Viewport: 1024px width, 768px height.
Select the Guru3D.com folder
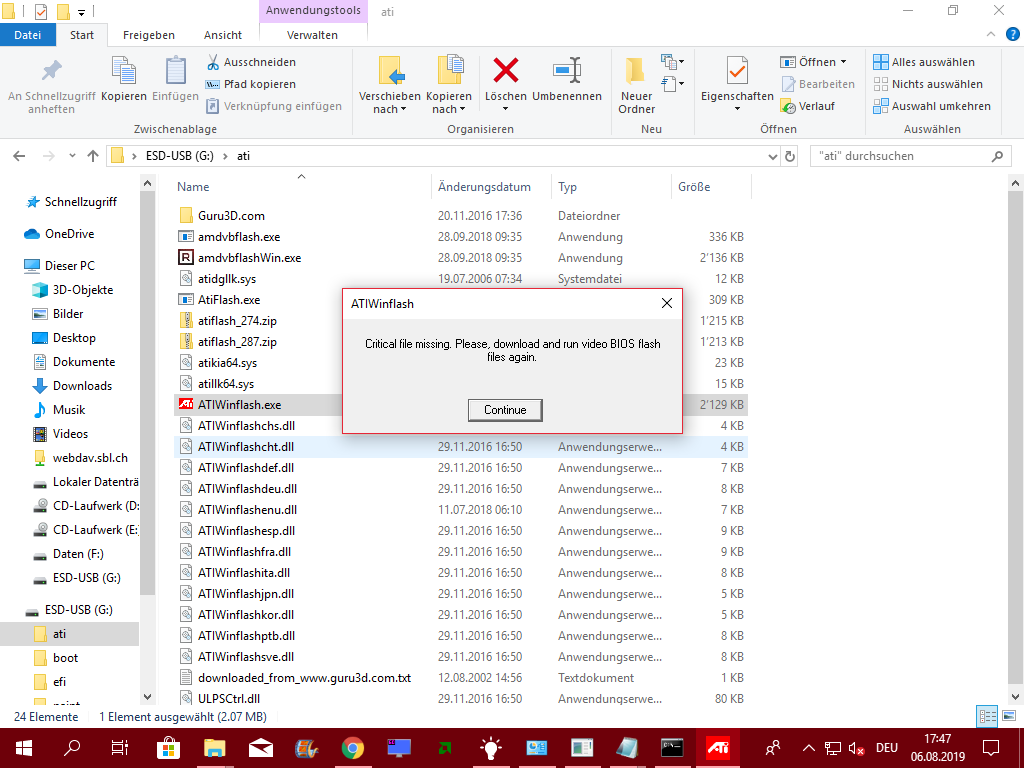231,216
